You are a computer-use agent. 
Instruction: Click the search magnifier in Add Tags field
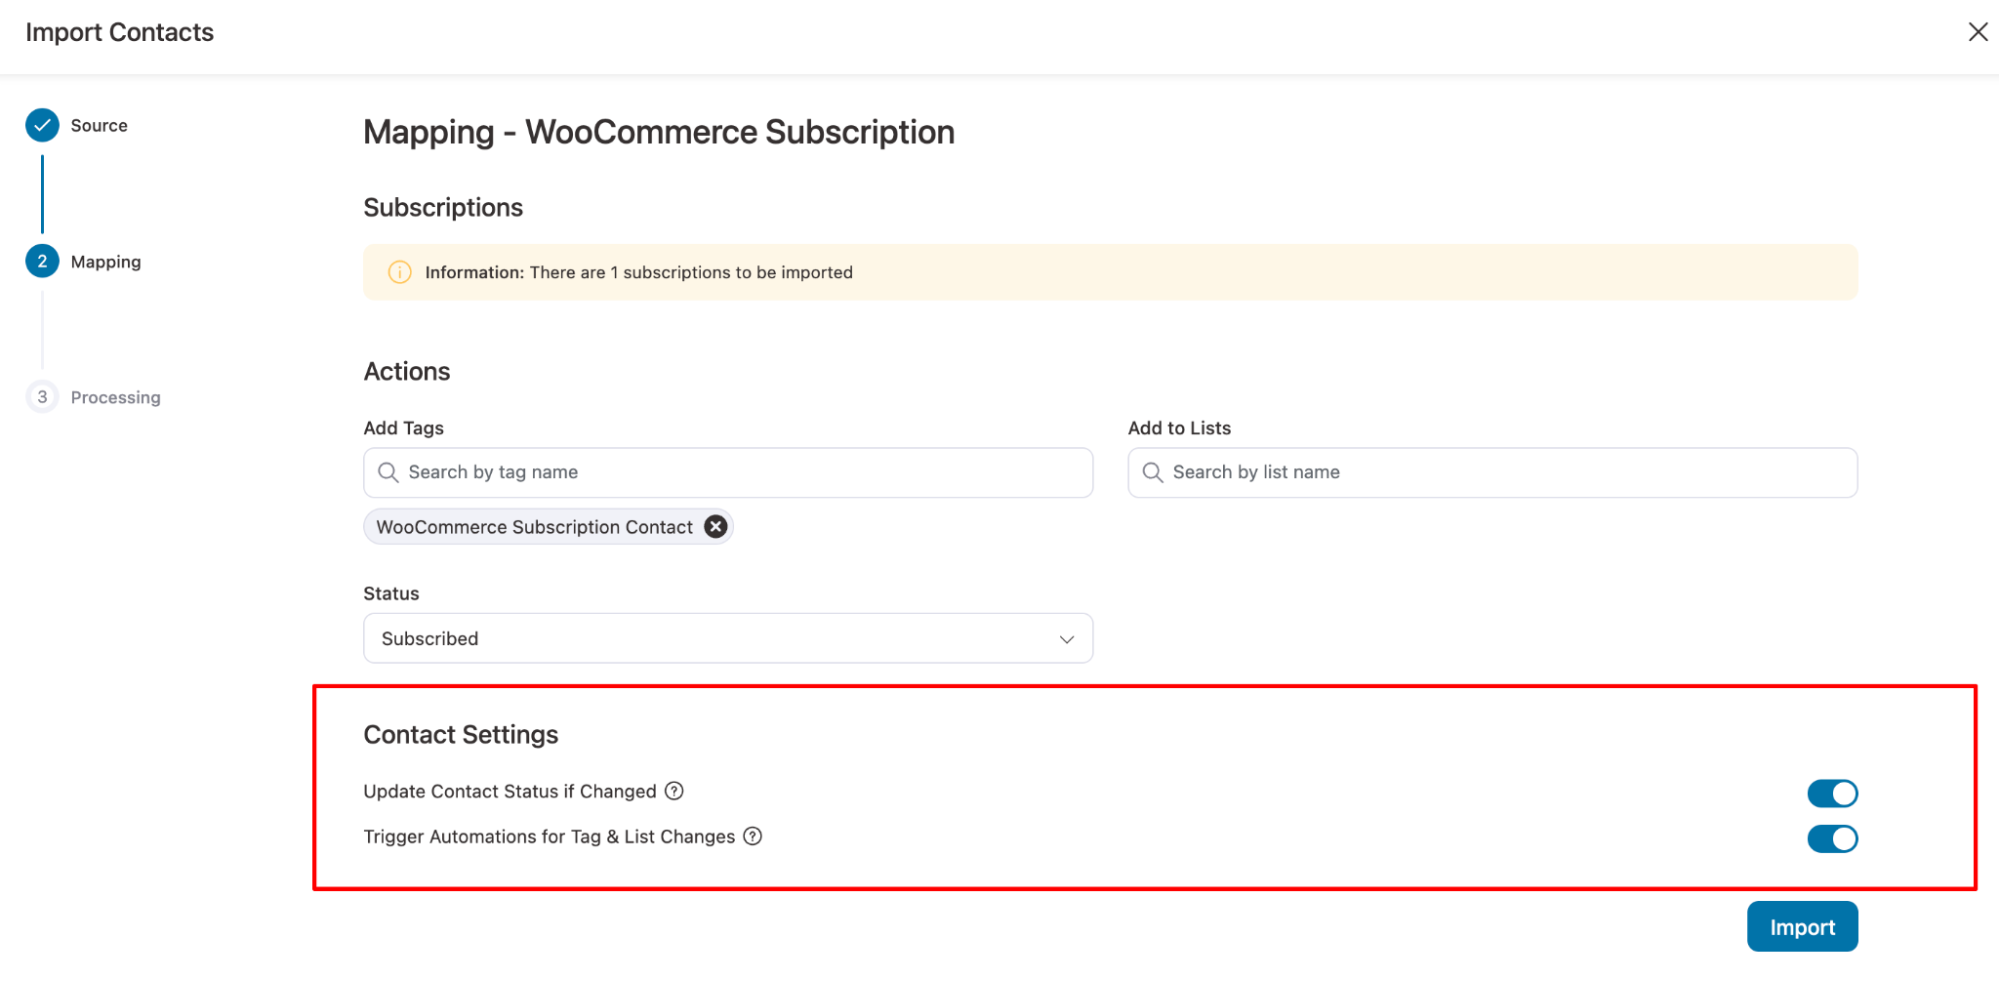388,471
